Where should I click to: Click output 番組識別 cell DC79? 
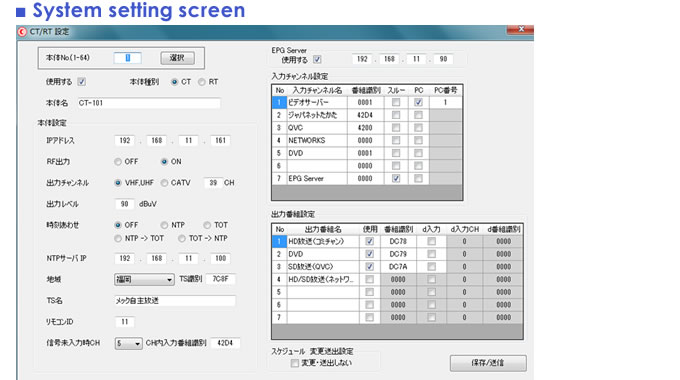point(398,254)
